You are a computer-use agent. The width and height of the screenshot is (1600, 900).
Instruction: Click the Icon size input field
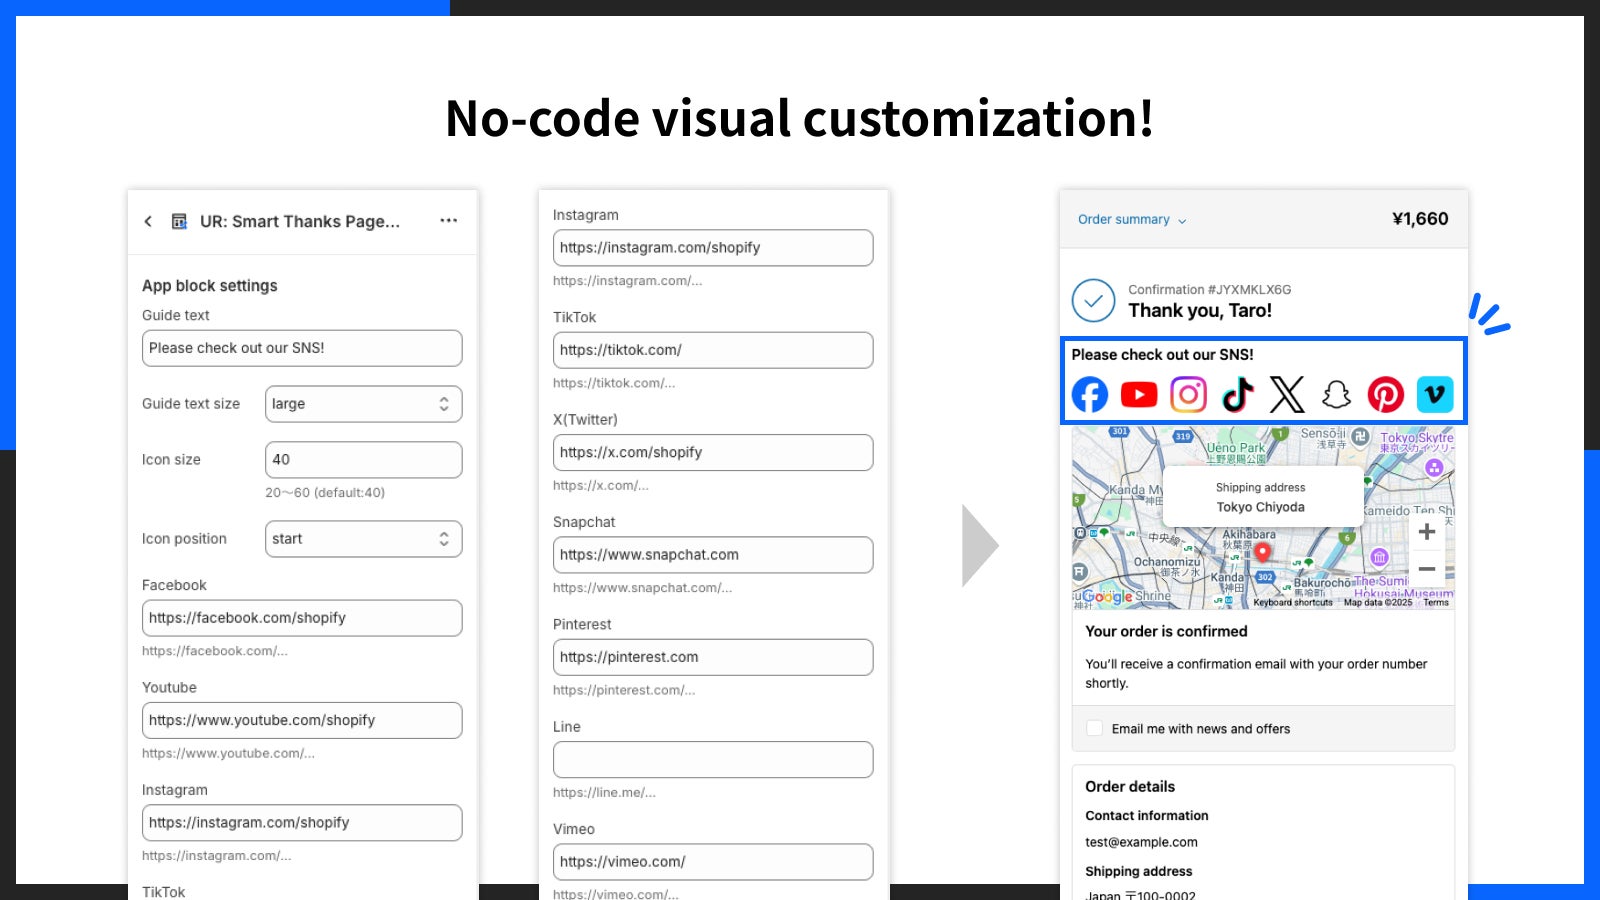(363, 460)
